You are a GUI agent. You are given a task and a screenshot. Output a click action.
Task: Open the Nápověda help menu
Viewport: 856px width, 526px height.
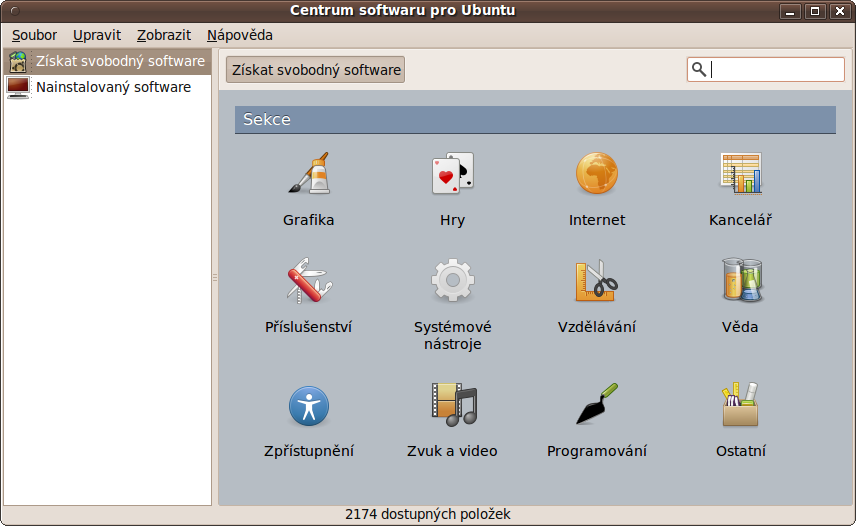click(240, 35)
